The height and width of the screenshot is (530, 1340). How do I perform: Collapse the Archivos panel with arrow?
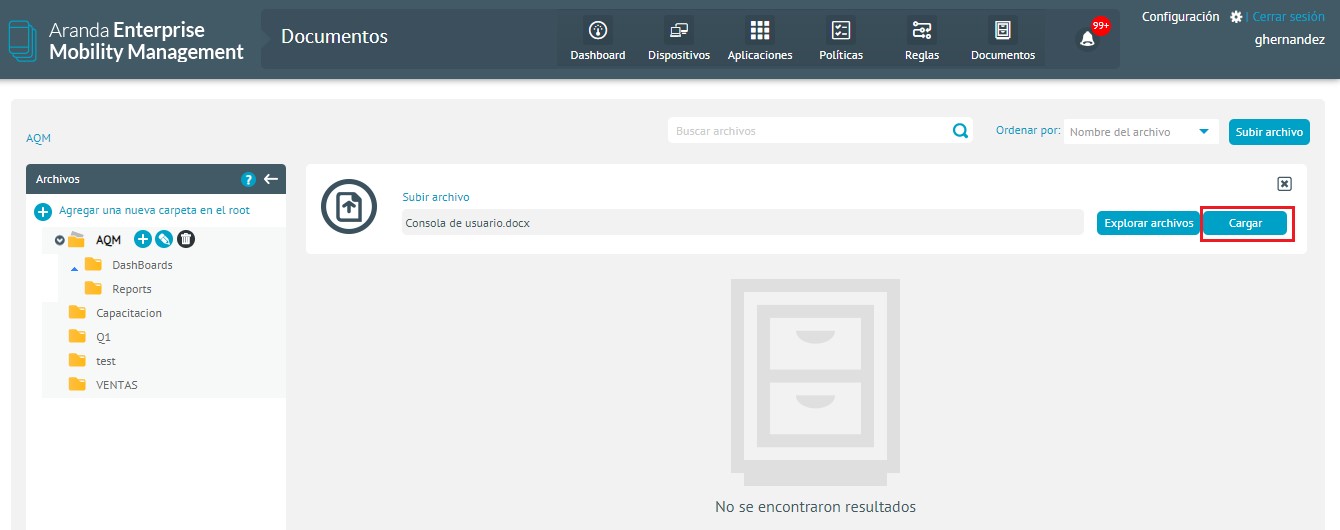(x=271, y=179)
